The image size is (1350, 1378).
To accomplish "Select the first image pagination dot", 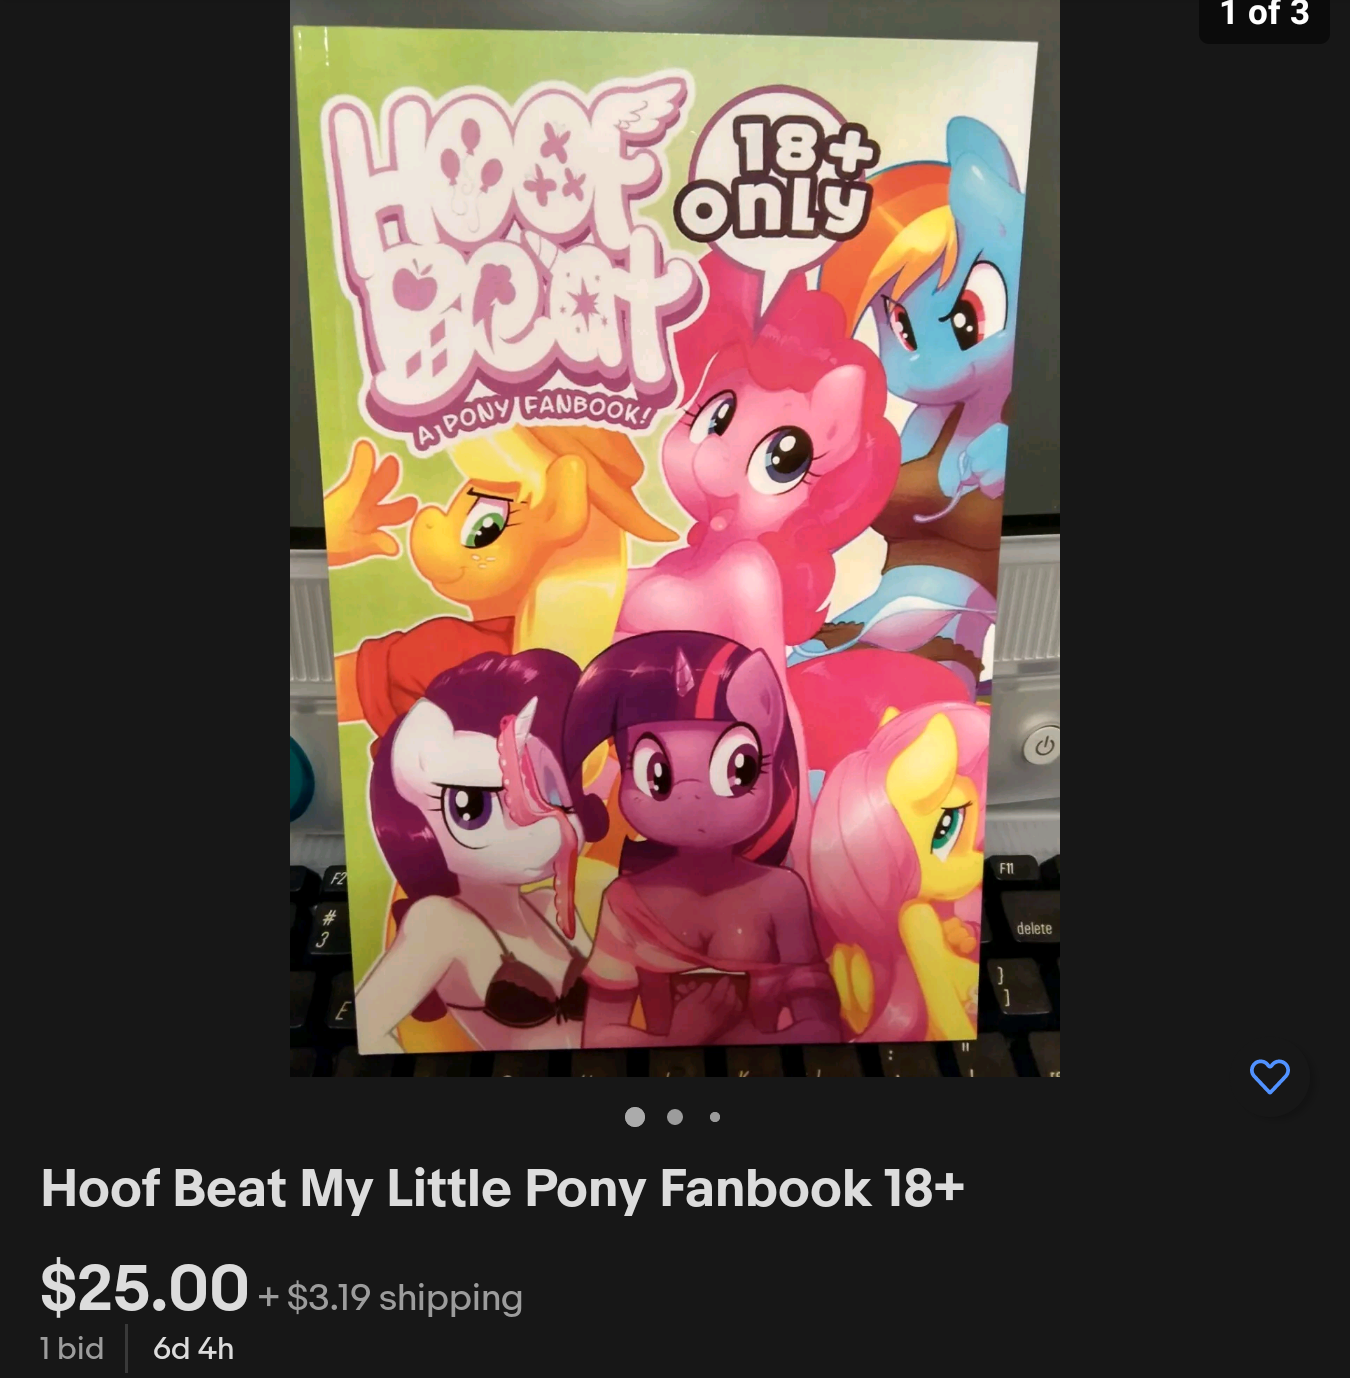I will coord(635,1117).
